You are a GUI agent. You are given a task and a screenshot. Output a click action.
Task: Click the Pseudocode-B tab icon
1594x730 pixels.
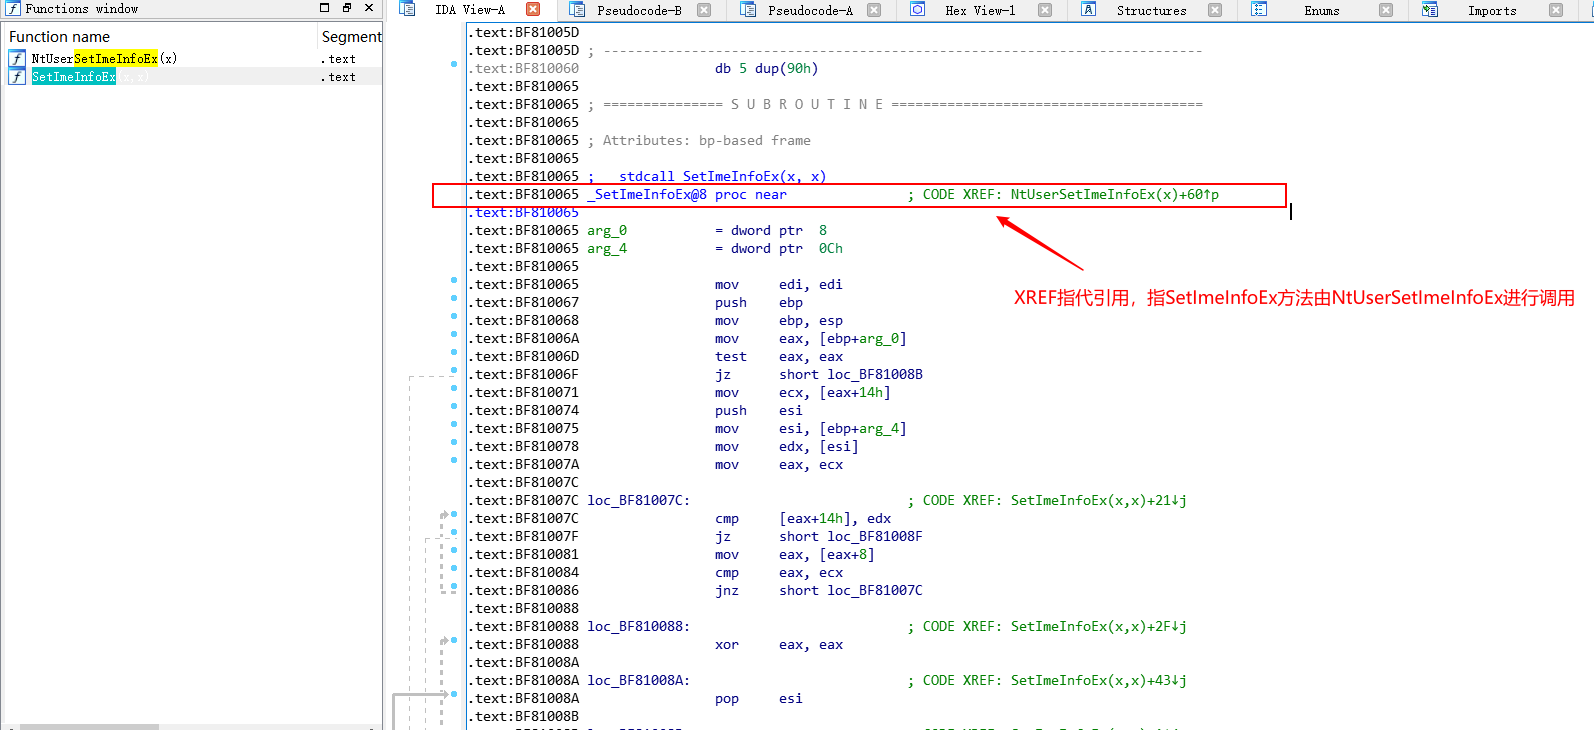577,9
